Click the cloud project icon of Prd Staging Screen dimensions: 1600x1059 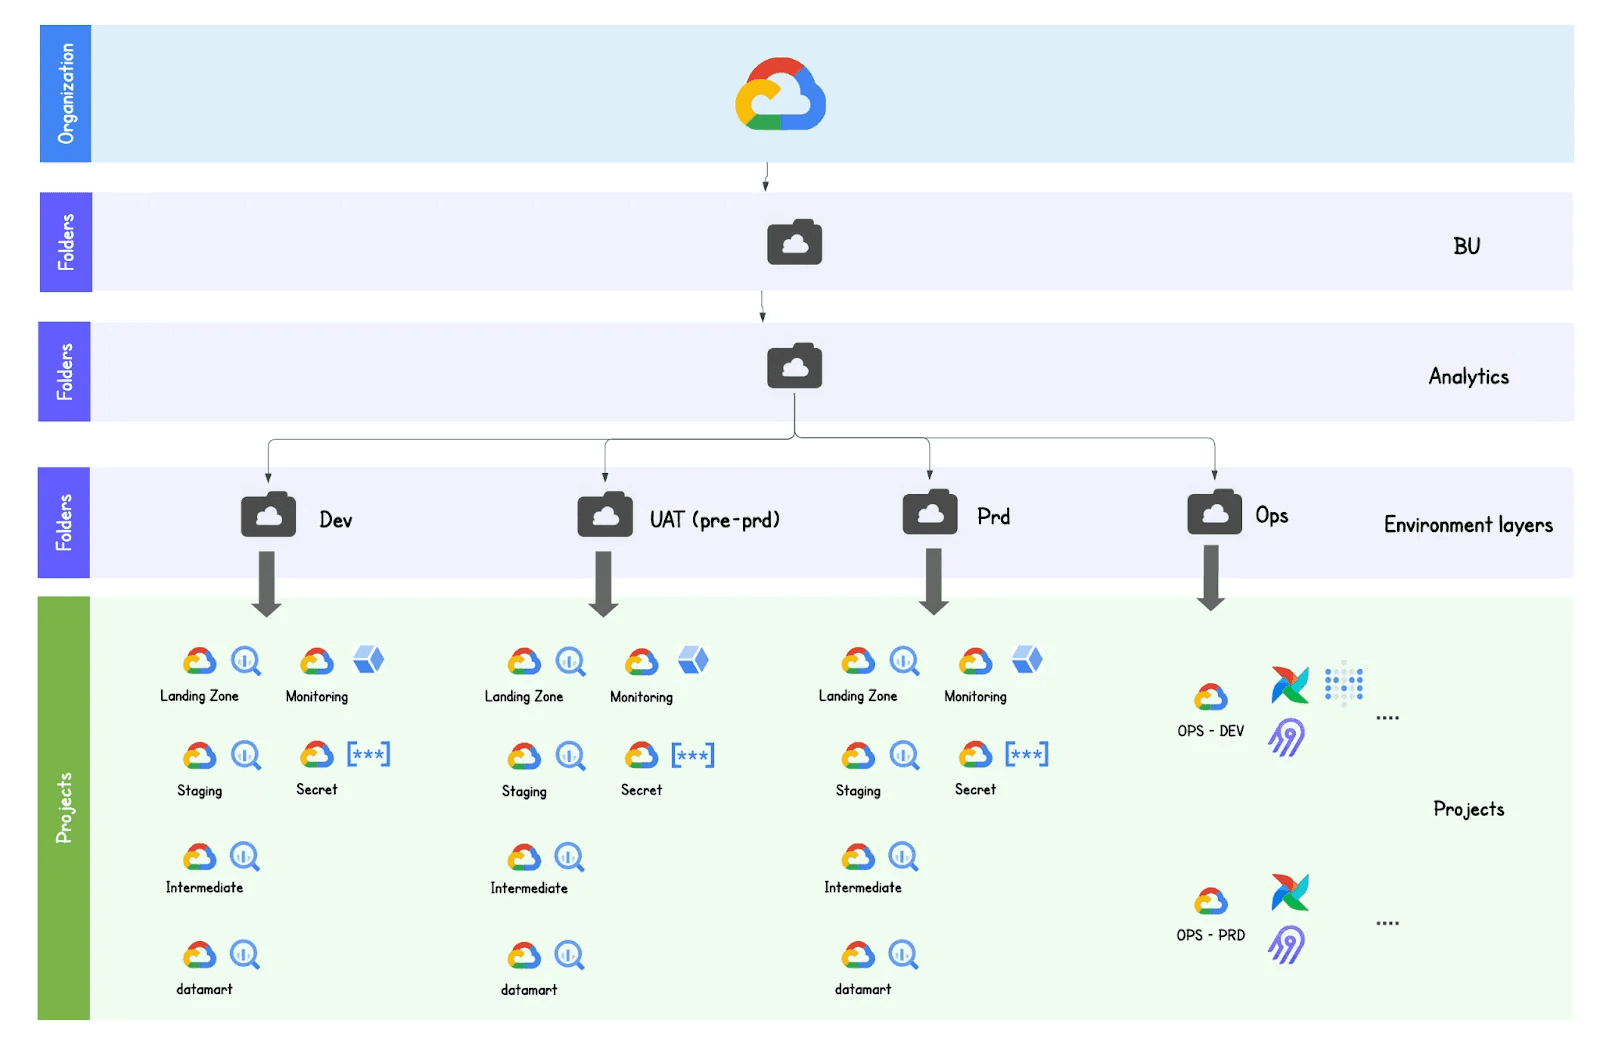pyautogui.click(x=858, y=755)
